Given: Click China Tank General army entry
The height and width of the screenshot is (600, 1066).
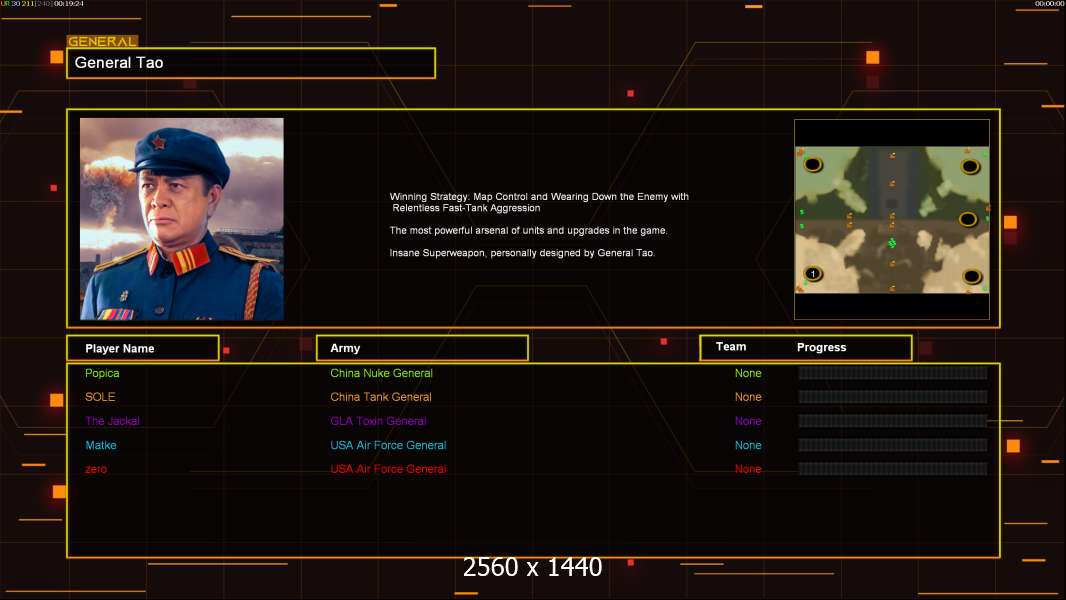Looking at the screenshot, I should click(381, 397).
